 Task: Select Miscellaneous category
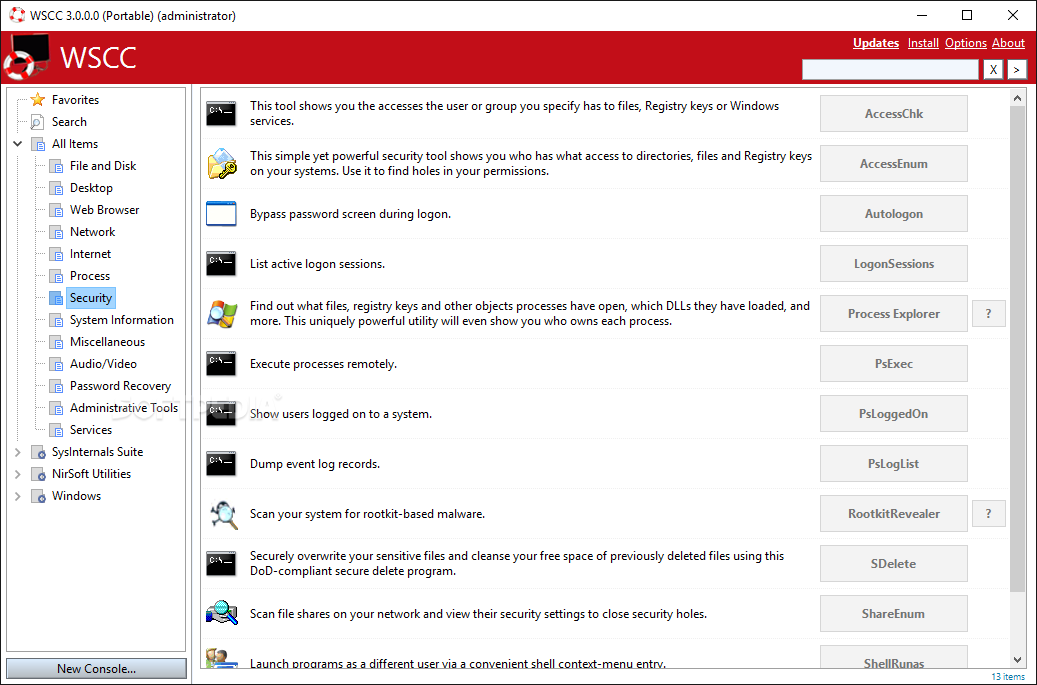click(107, 342)
